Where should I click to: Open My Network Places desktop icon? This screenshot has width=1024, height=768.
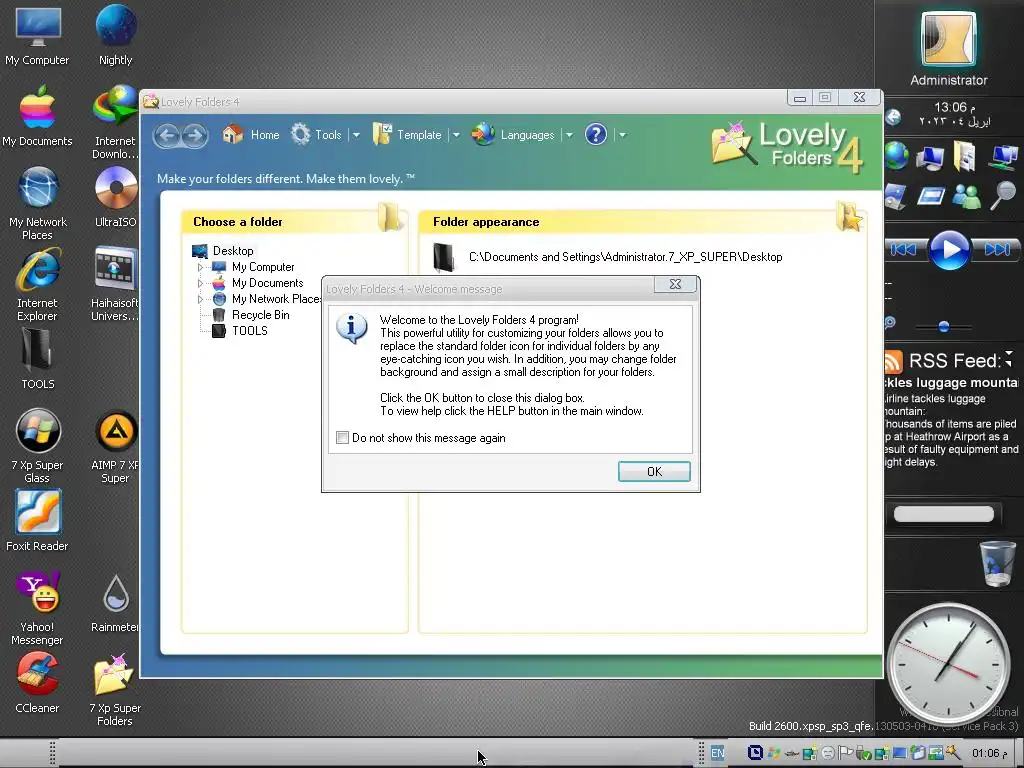point(37,203)
